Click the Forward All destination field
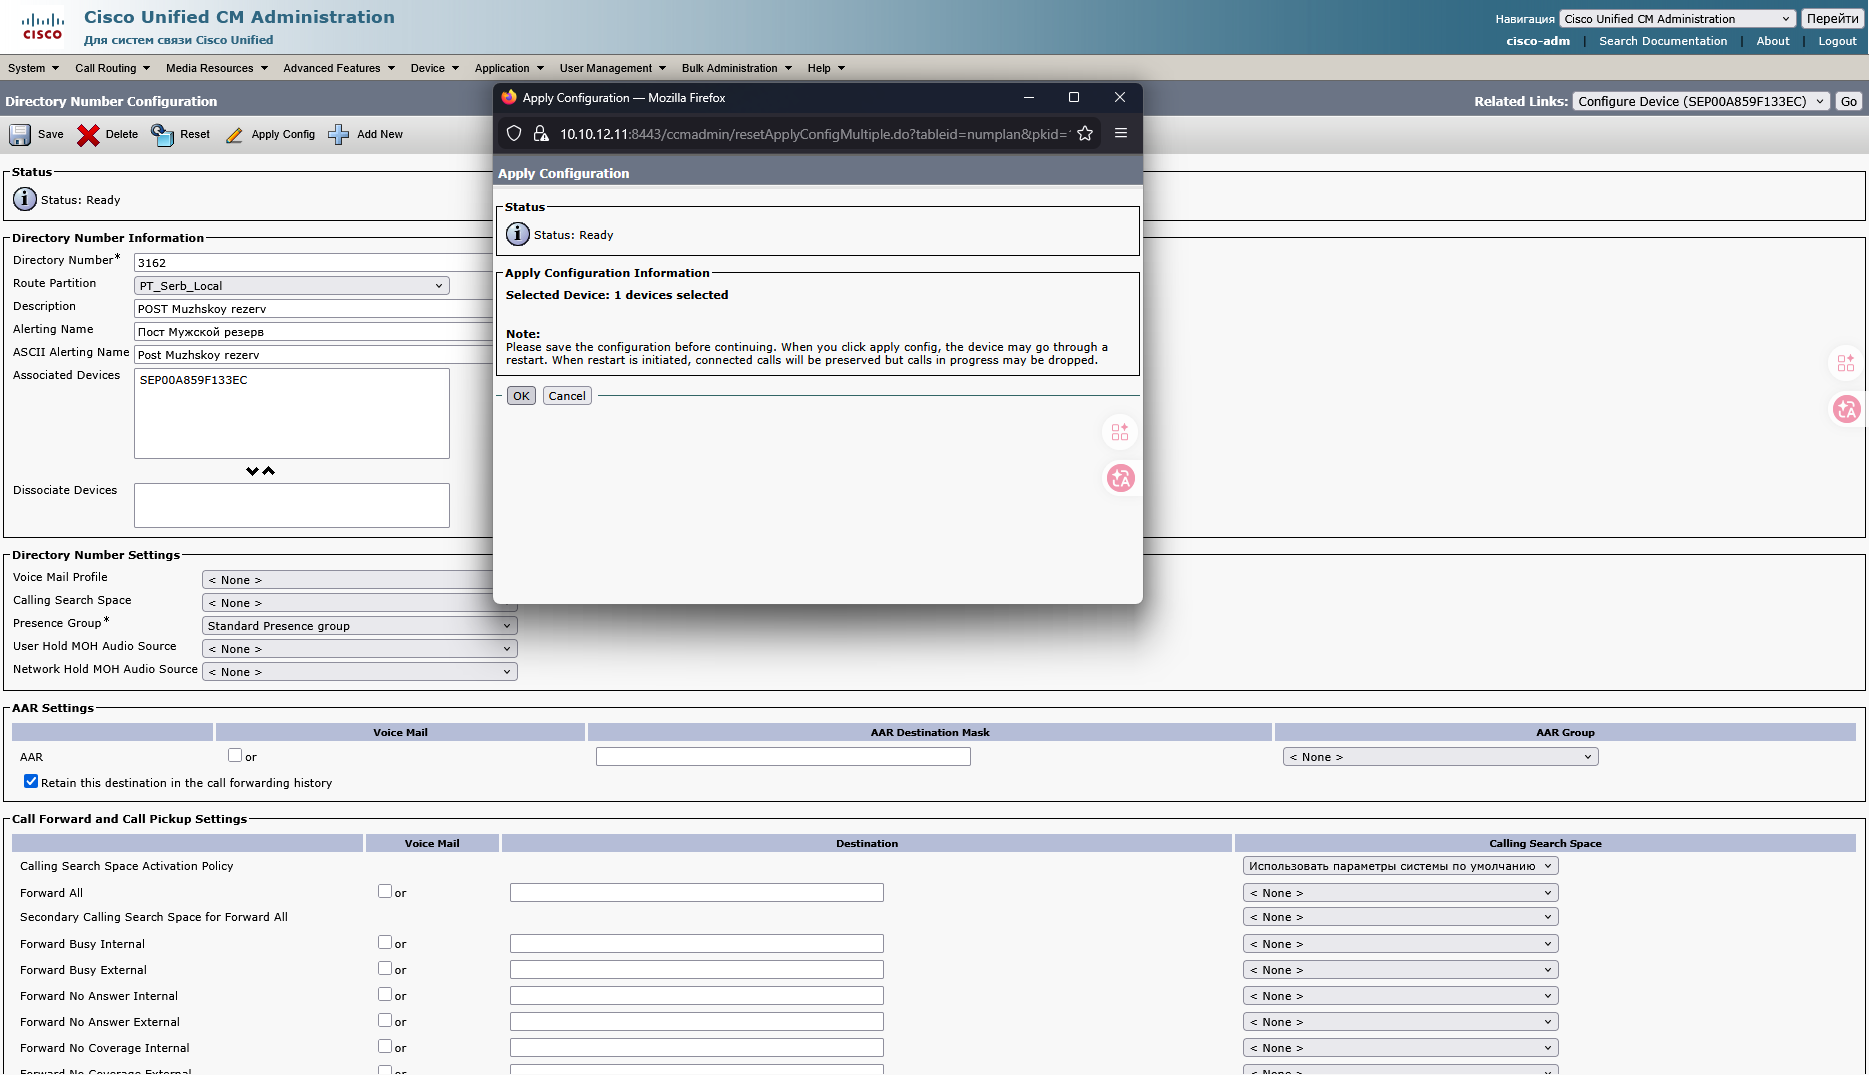 pos(696,893)
